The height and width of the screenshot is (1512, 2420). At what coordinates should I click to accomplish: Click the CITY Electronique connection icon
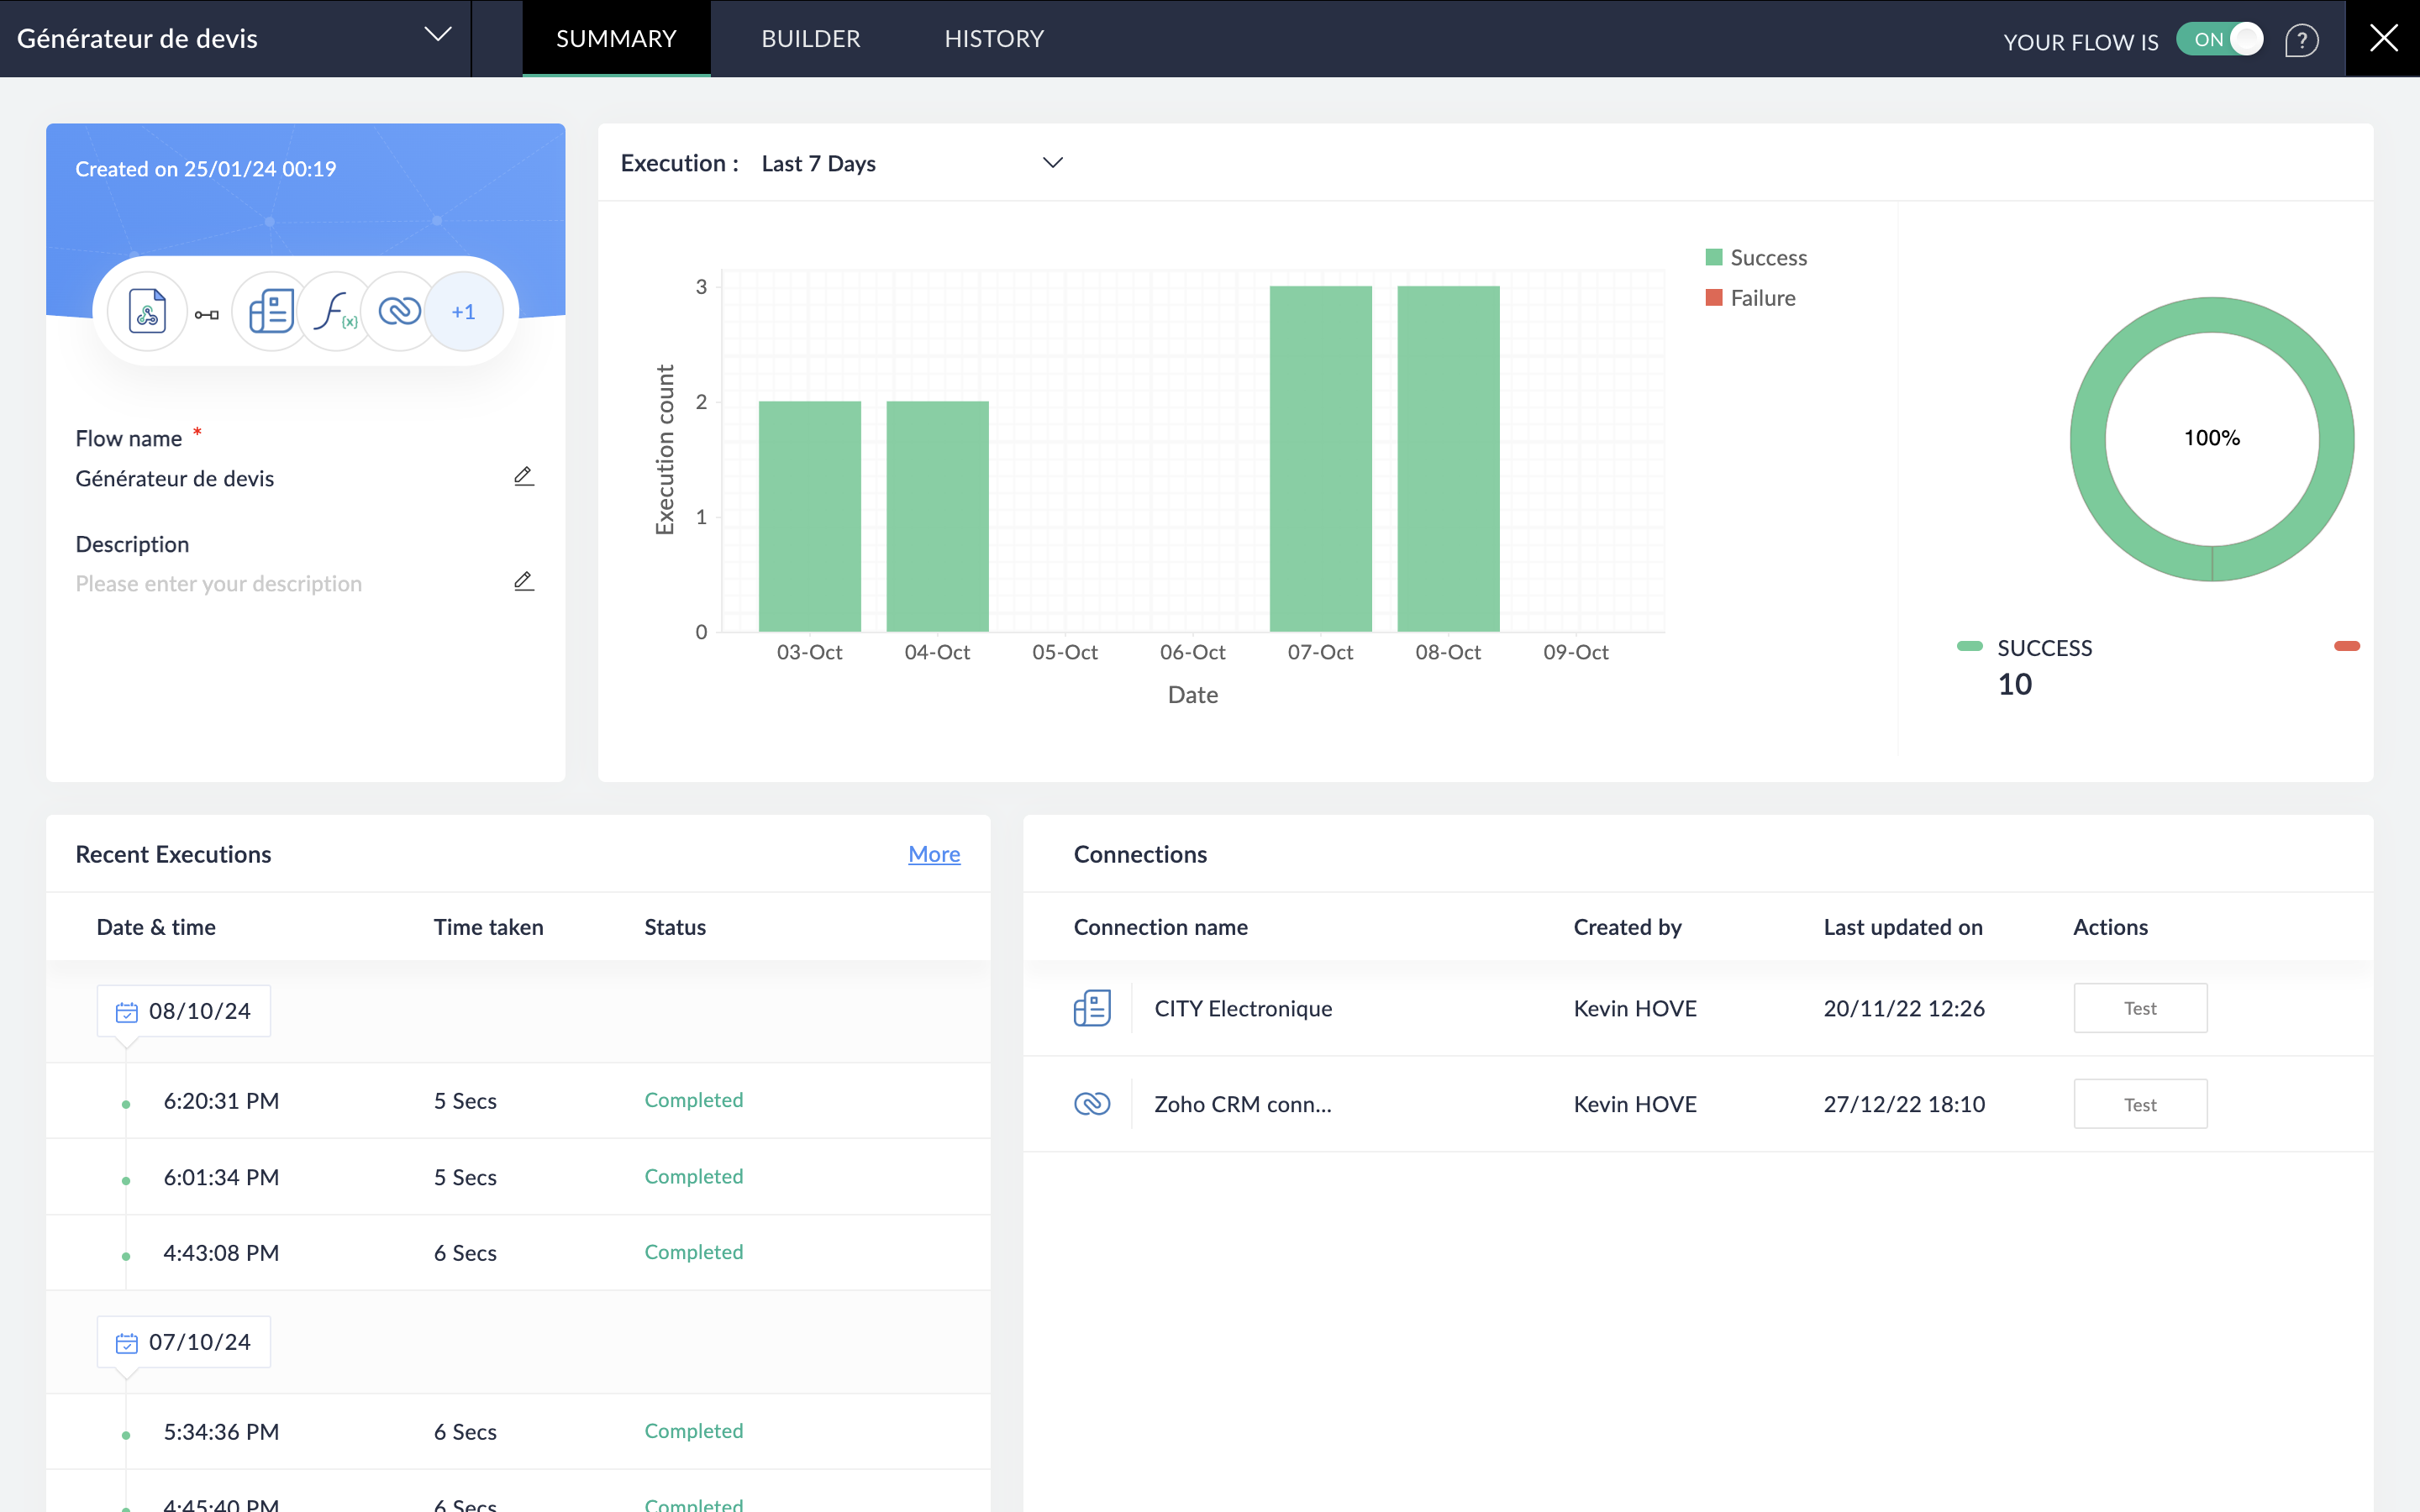(1091, 1008)
